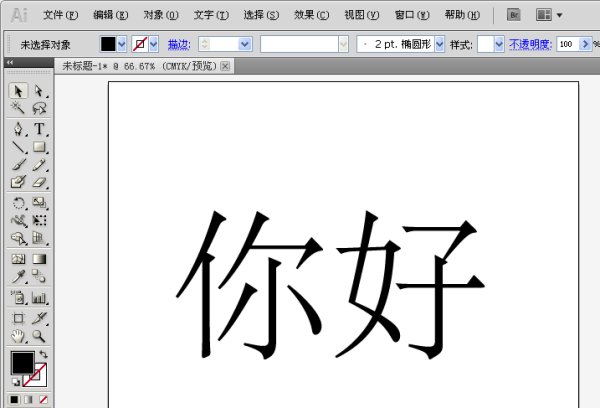Select the Eyedropper tool
Screen dimensions: 600x408
click(18, 276)
